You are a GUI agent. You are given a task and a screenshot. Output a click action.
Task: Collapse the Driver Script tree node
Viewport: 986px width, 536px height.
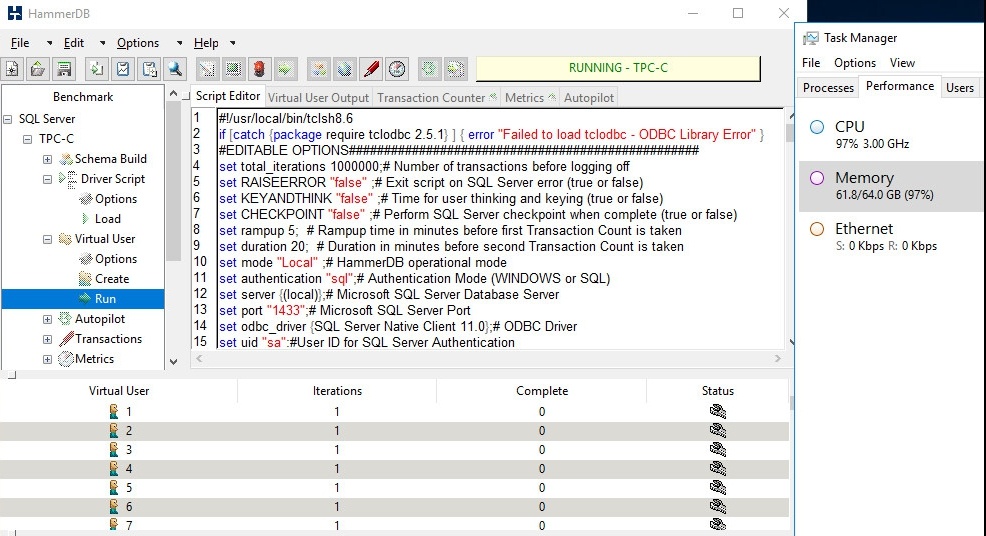pyautogui.click(x=48, y=179)
